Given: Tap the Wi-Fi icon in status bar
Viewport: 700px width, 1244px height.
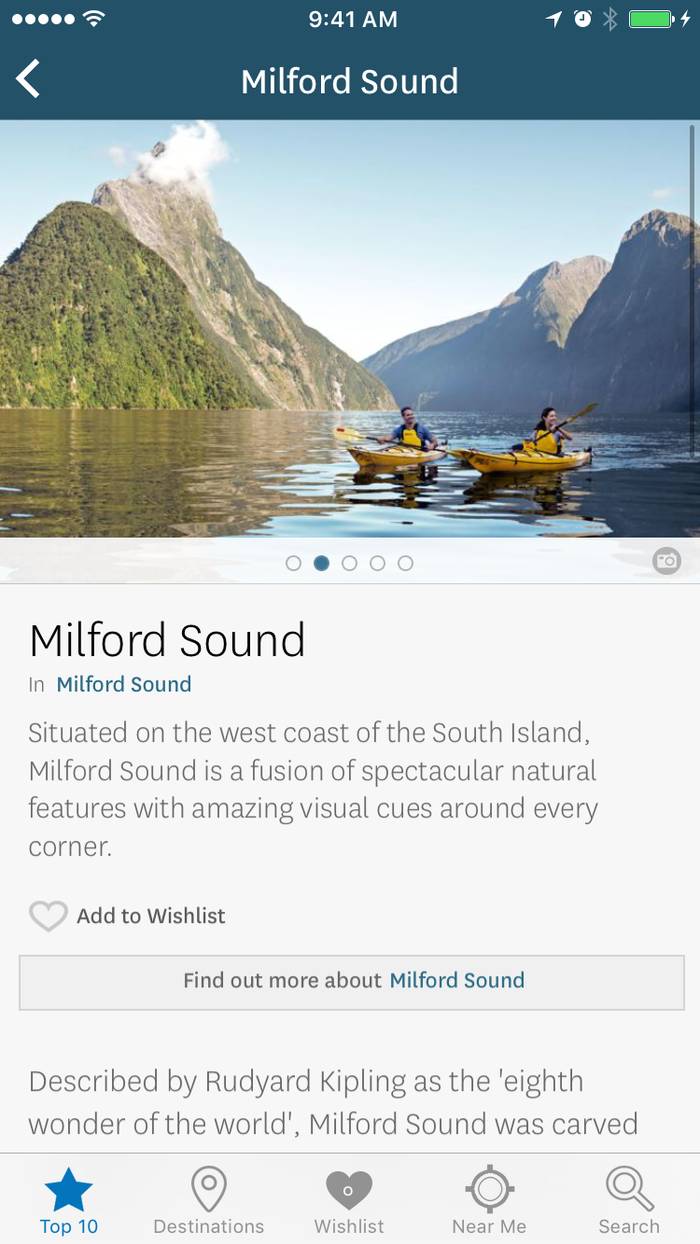Looking at the screenshot, I should pyautogui.click(x=93, y=19).
